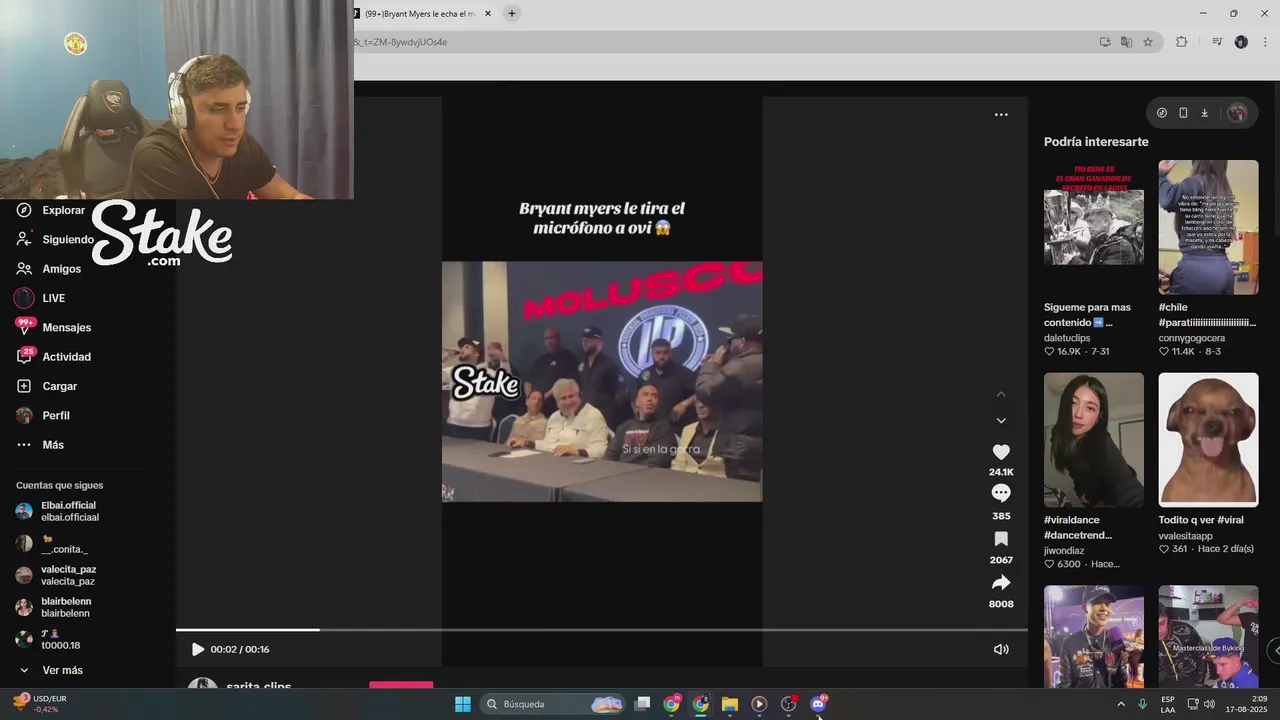Open Perfil page from sidebar

[x=55, y=415]
